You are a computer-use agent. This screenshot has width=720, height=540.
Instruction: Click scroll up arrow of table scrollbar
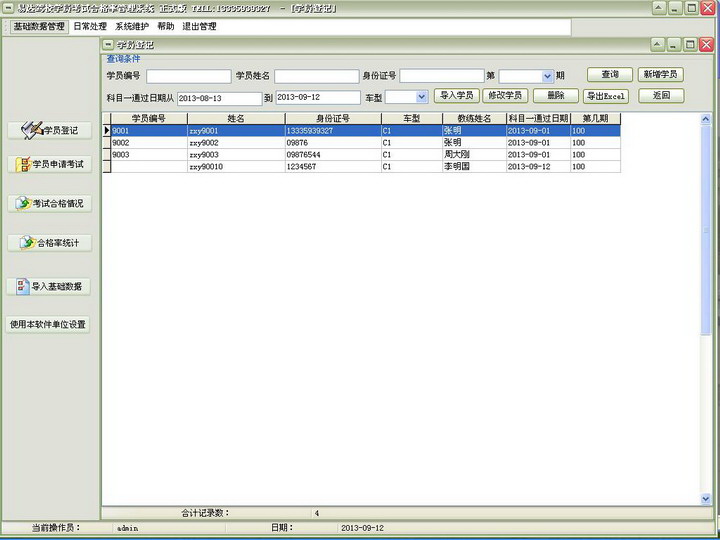tap(706, 119)
